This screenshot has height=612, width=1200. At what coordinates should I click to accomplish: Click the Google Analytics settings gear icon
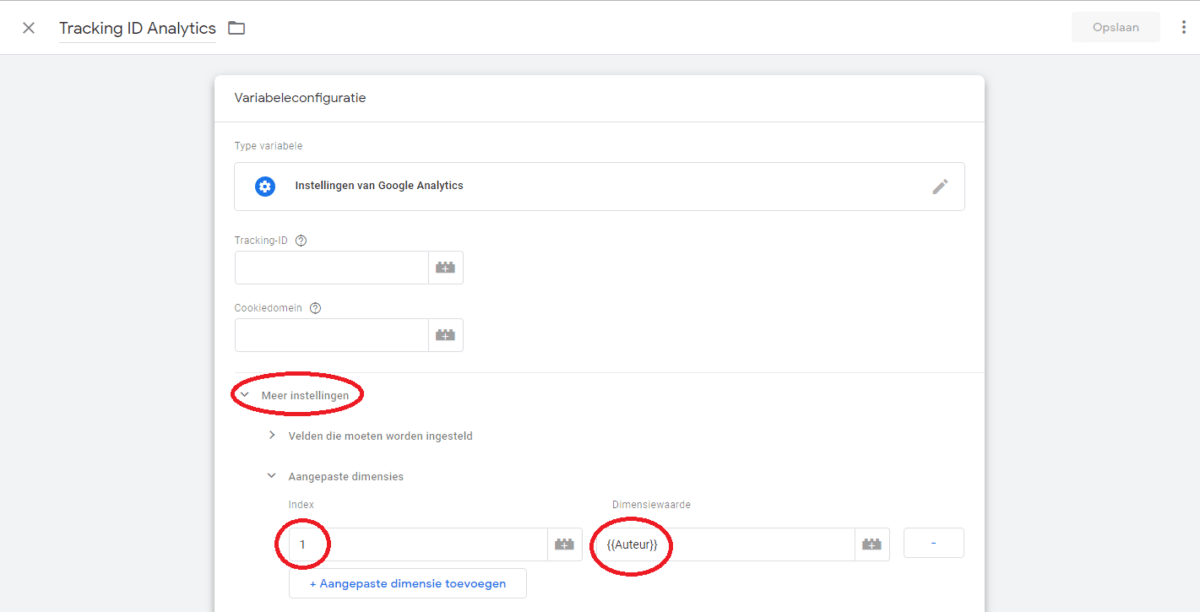point(265,186)
